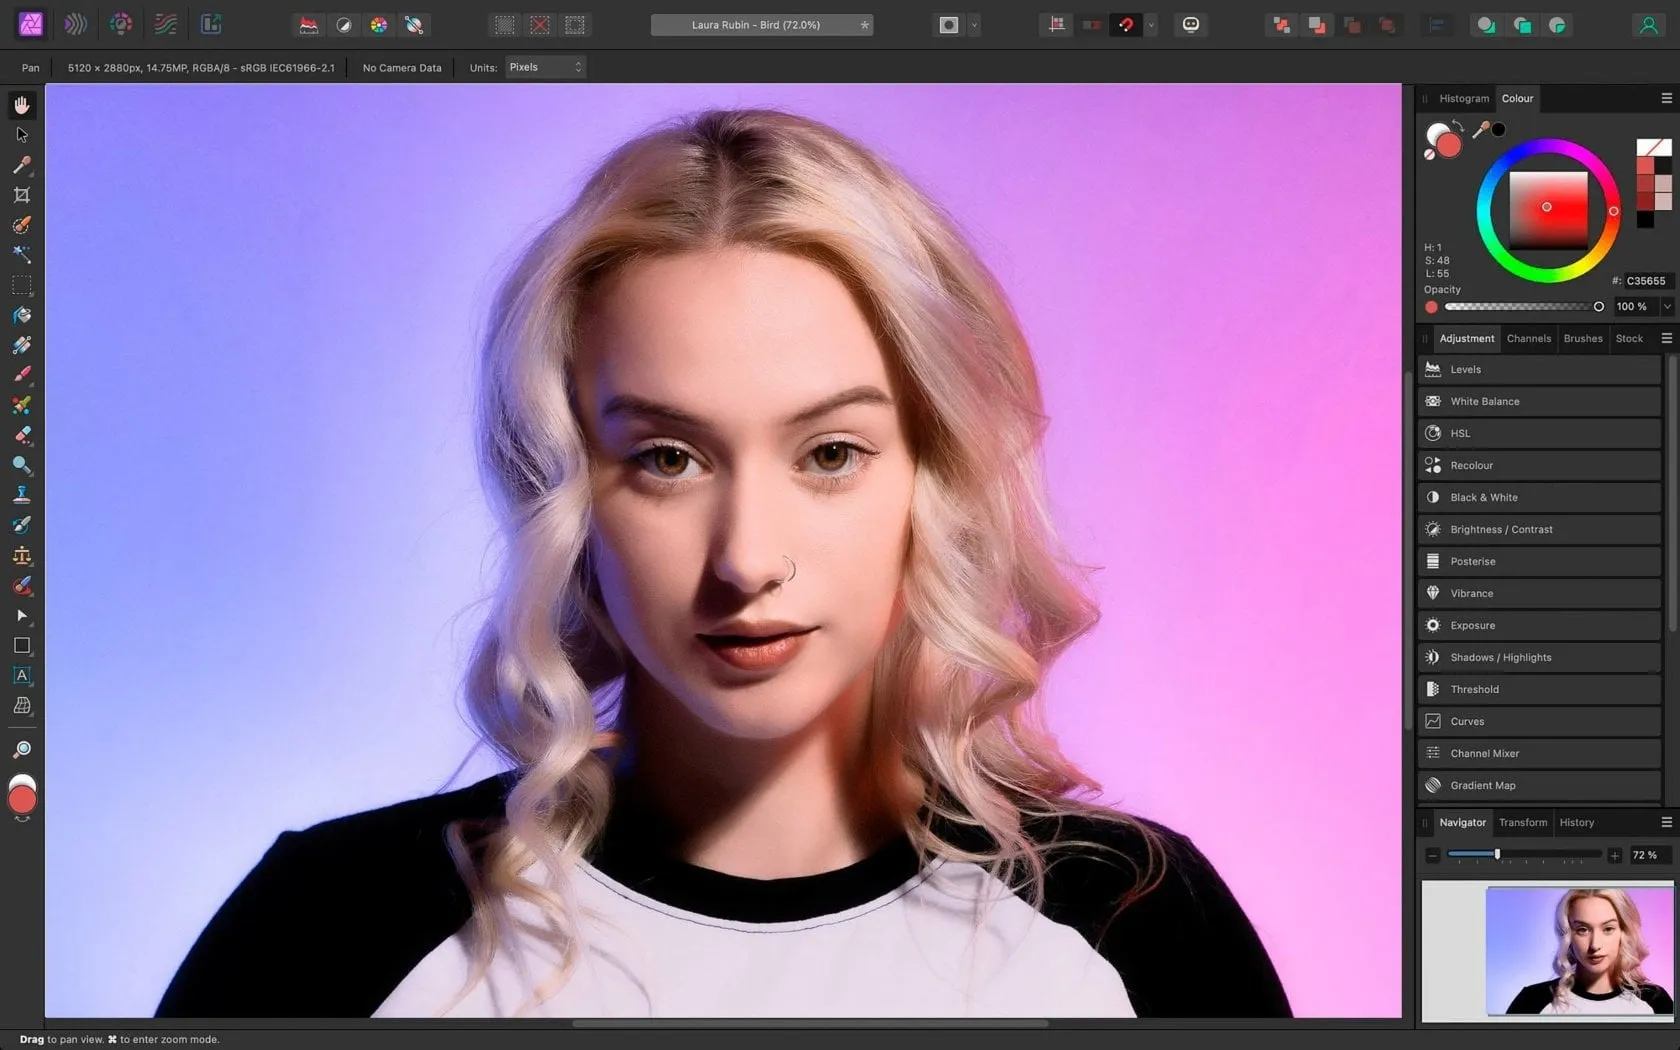Choose the Clone Stamp tool
This screenshot has width=1680, height=1050.
point(22,495)
